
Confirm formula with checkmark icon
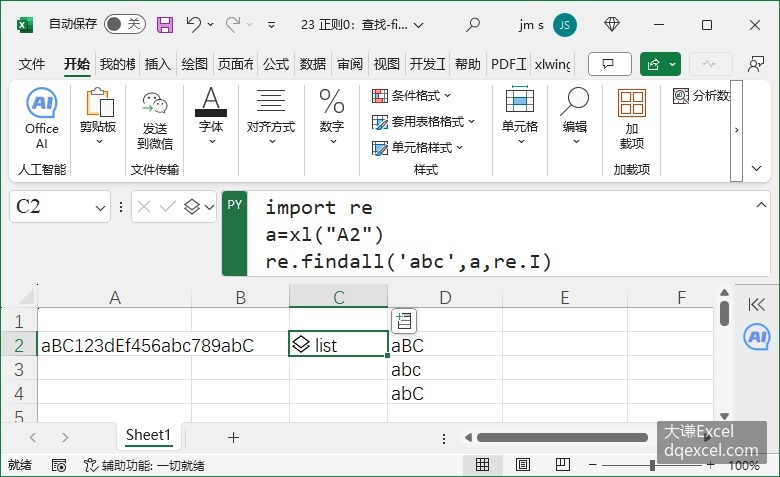[168, 206]
